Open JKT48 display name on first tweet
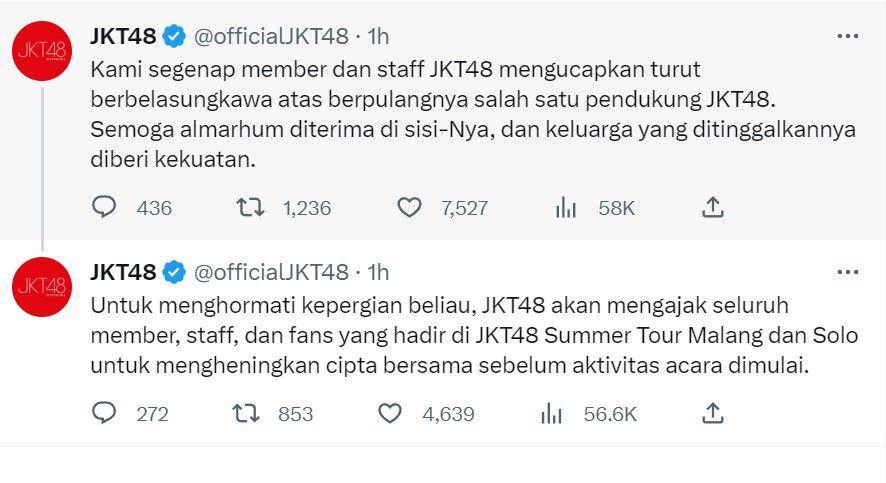Viewport: 886px width, 483px height. (123, 36)
